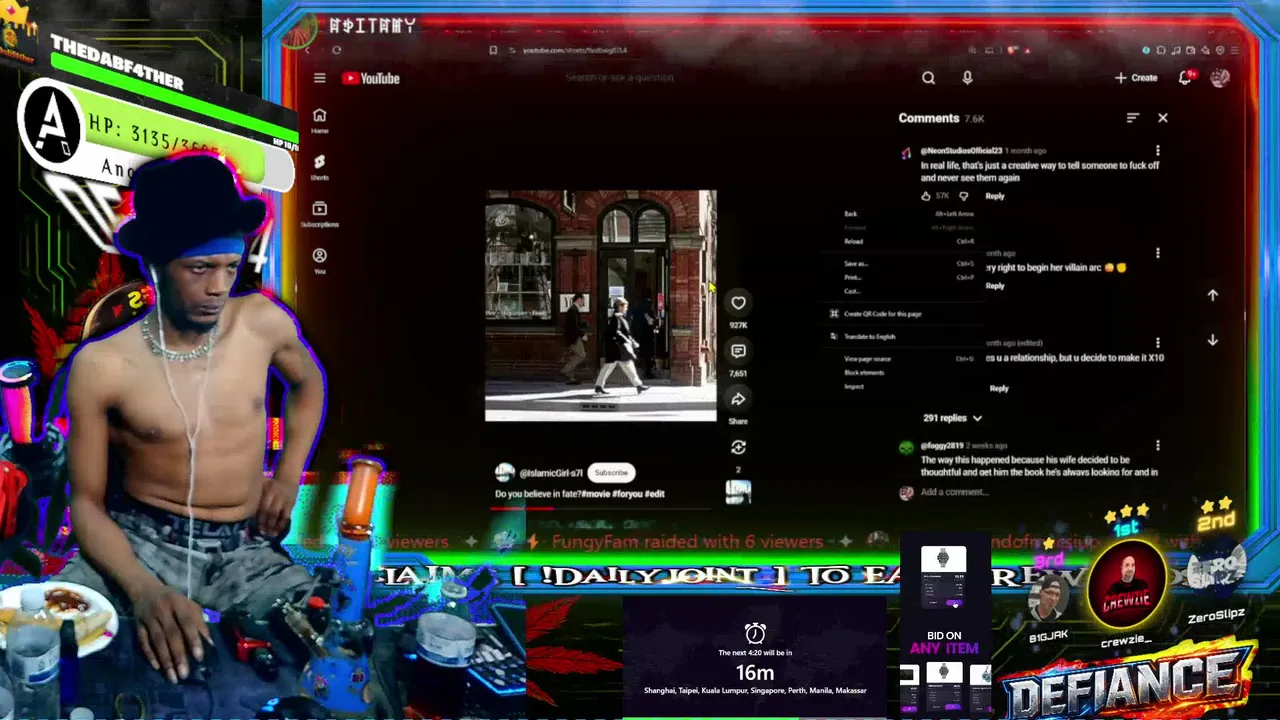The height and width of the screenshot is (720, 1280).
Task: Like the NeonStudiosOfficial23 comment
Action: (x=926, y=196)
